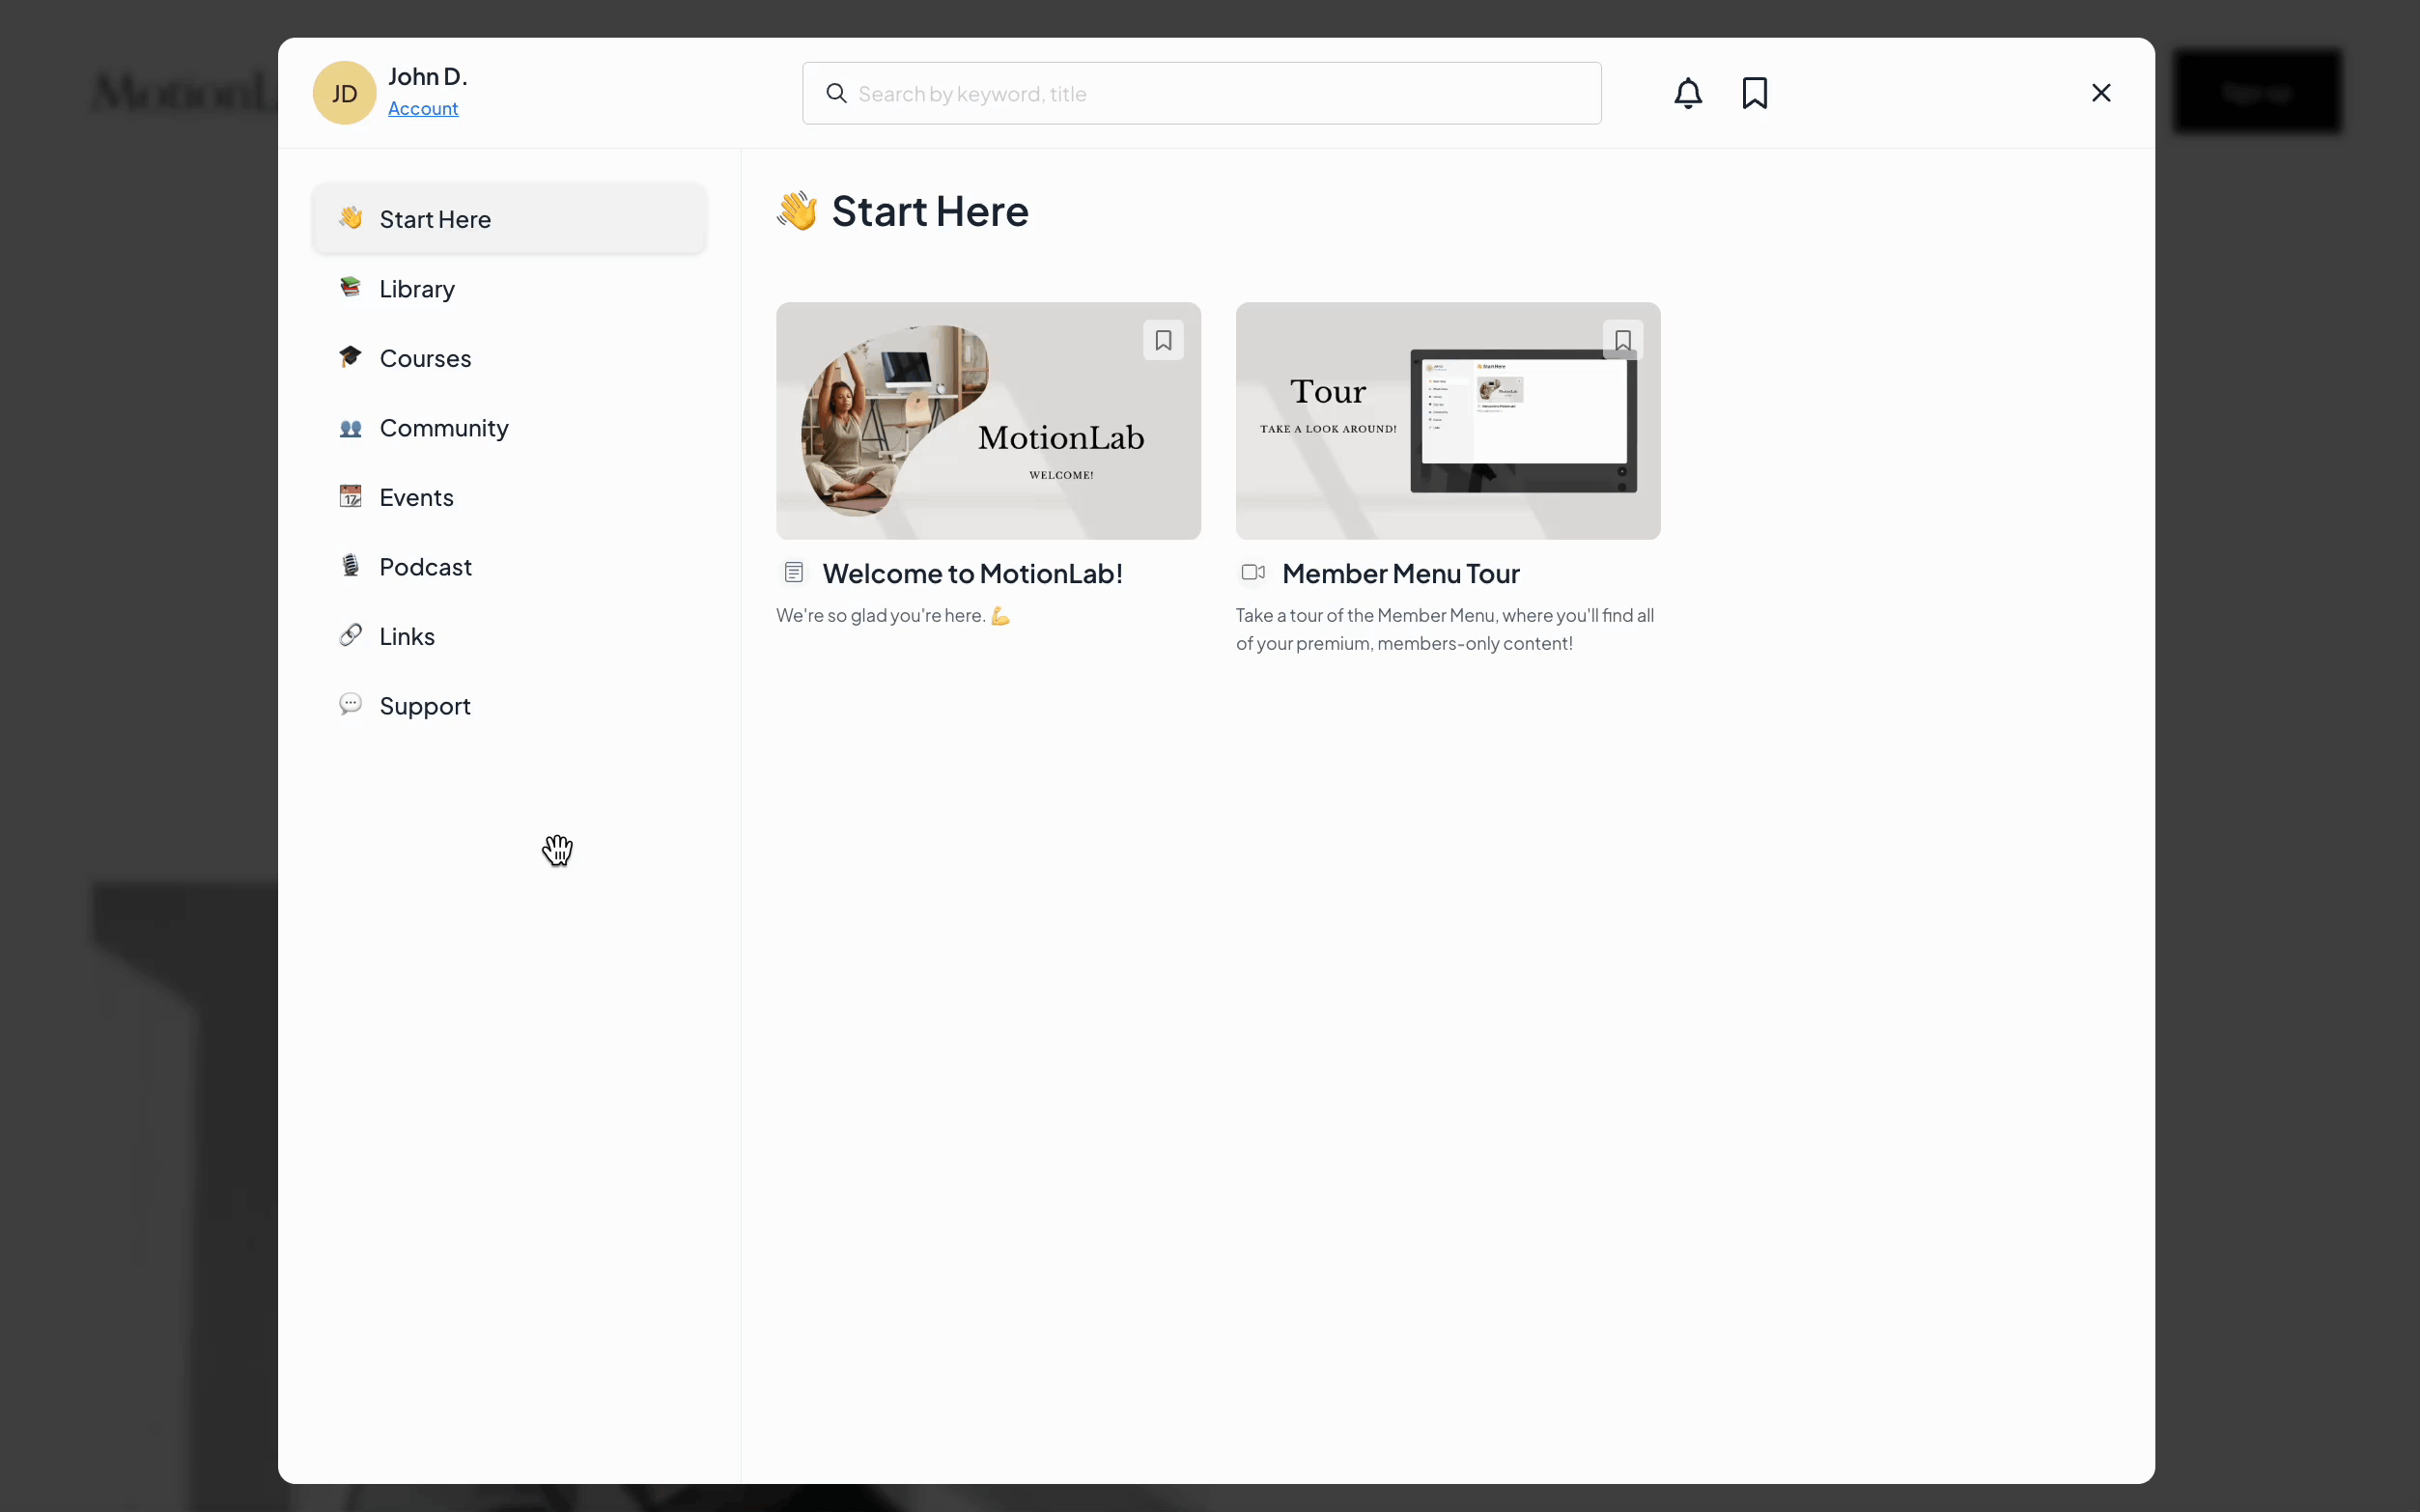Open the Welcome to MotionLab! title
This screenshot has width=2420, height=1512.
pos(972,573)
